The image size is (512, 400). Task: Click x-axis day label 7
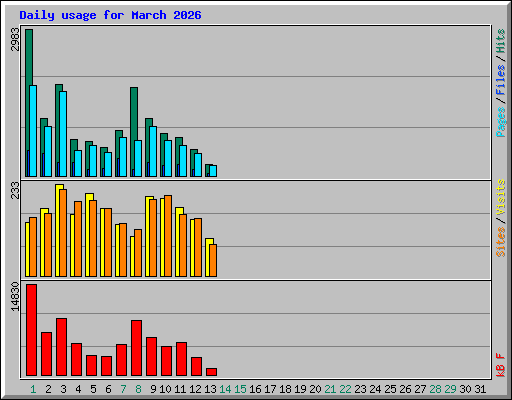click(123, 389)
